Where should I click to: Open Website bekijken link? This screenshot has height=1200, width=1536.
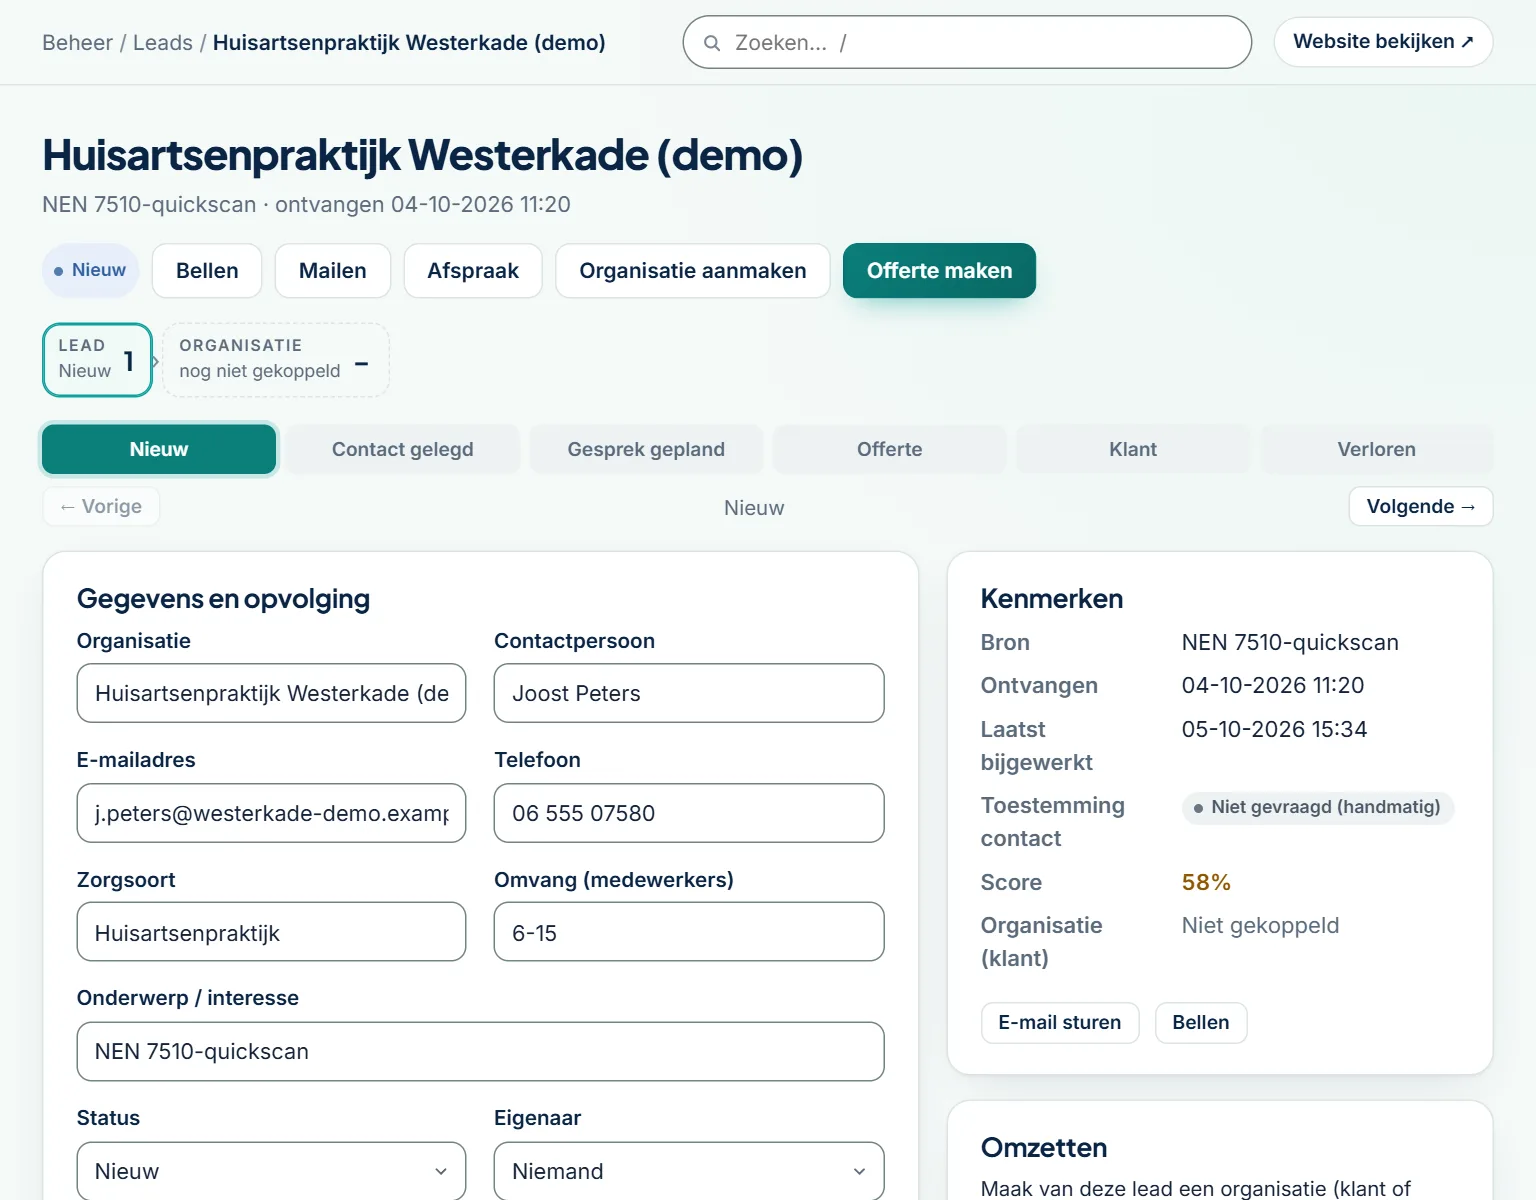[1383, 42]
